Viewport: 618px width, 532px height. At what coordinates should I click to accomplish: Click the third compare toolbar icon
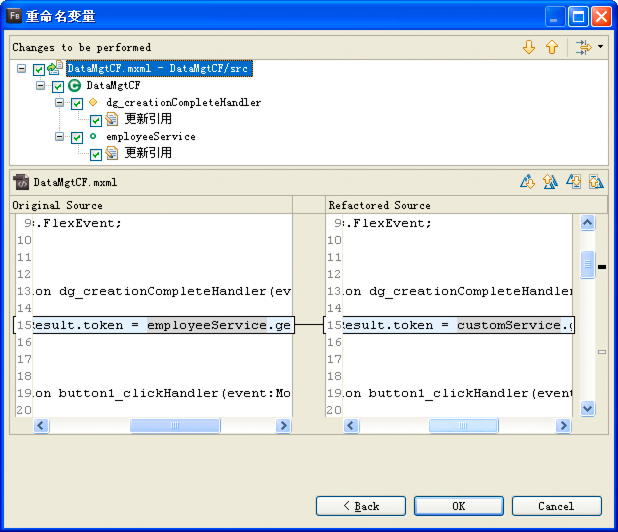tap(573, 182)
